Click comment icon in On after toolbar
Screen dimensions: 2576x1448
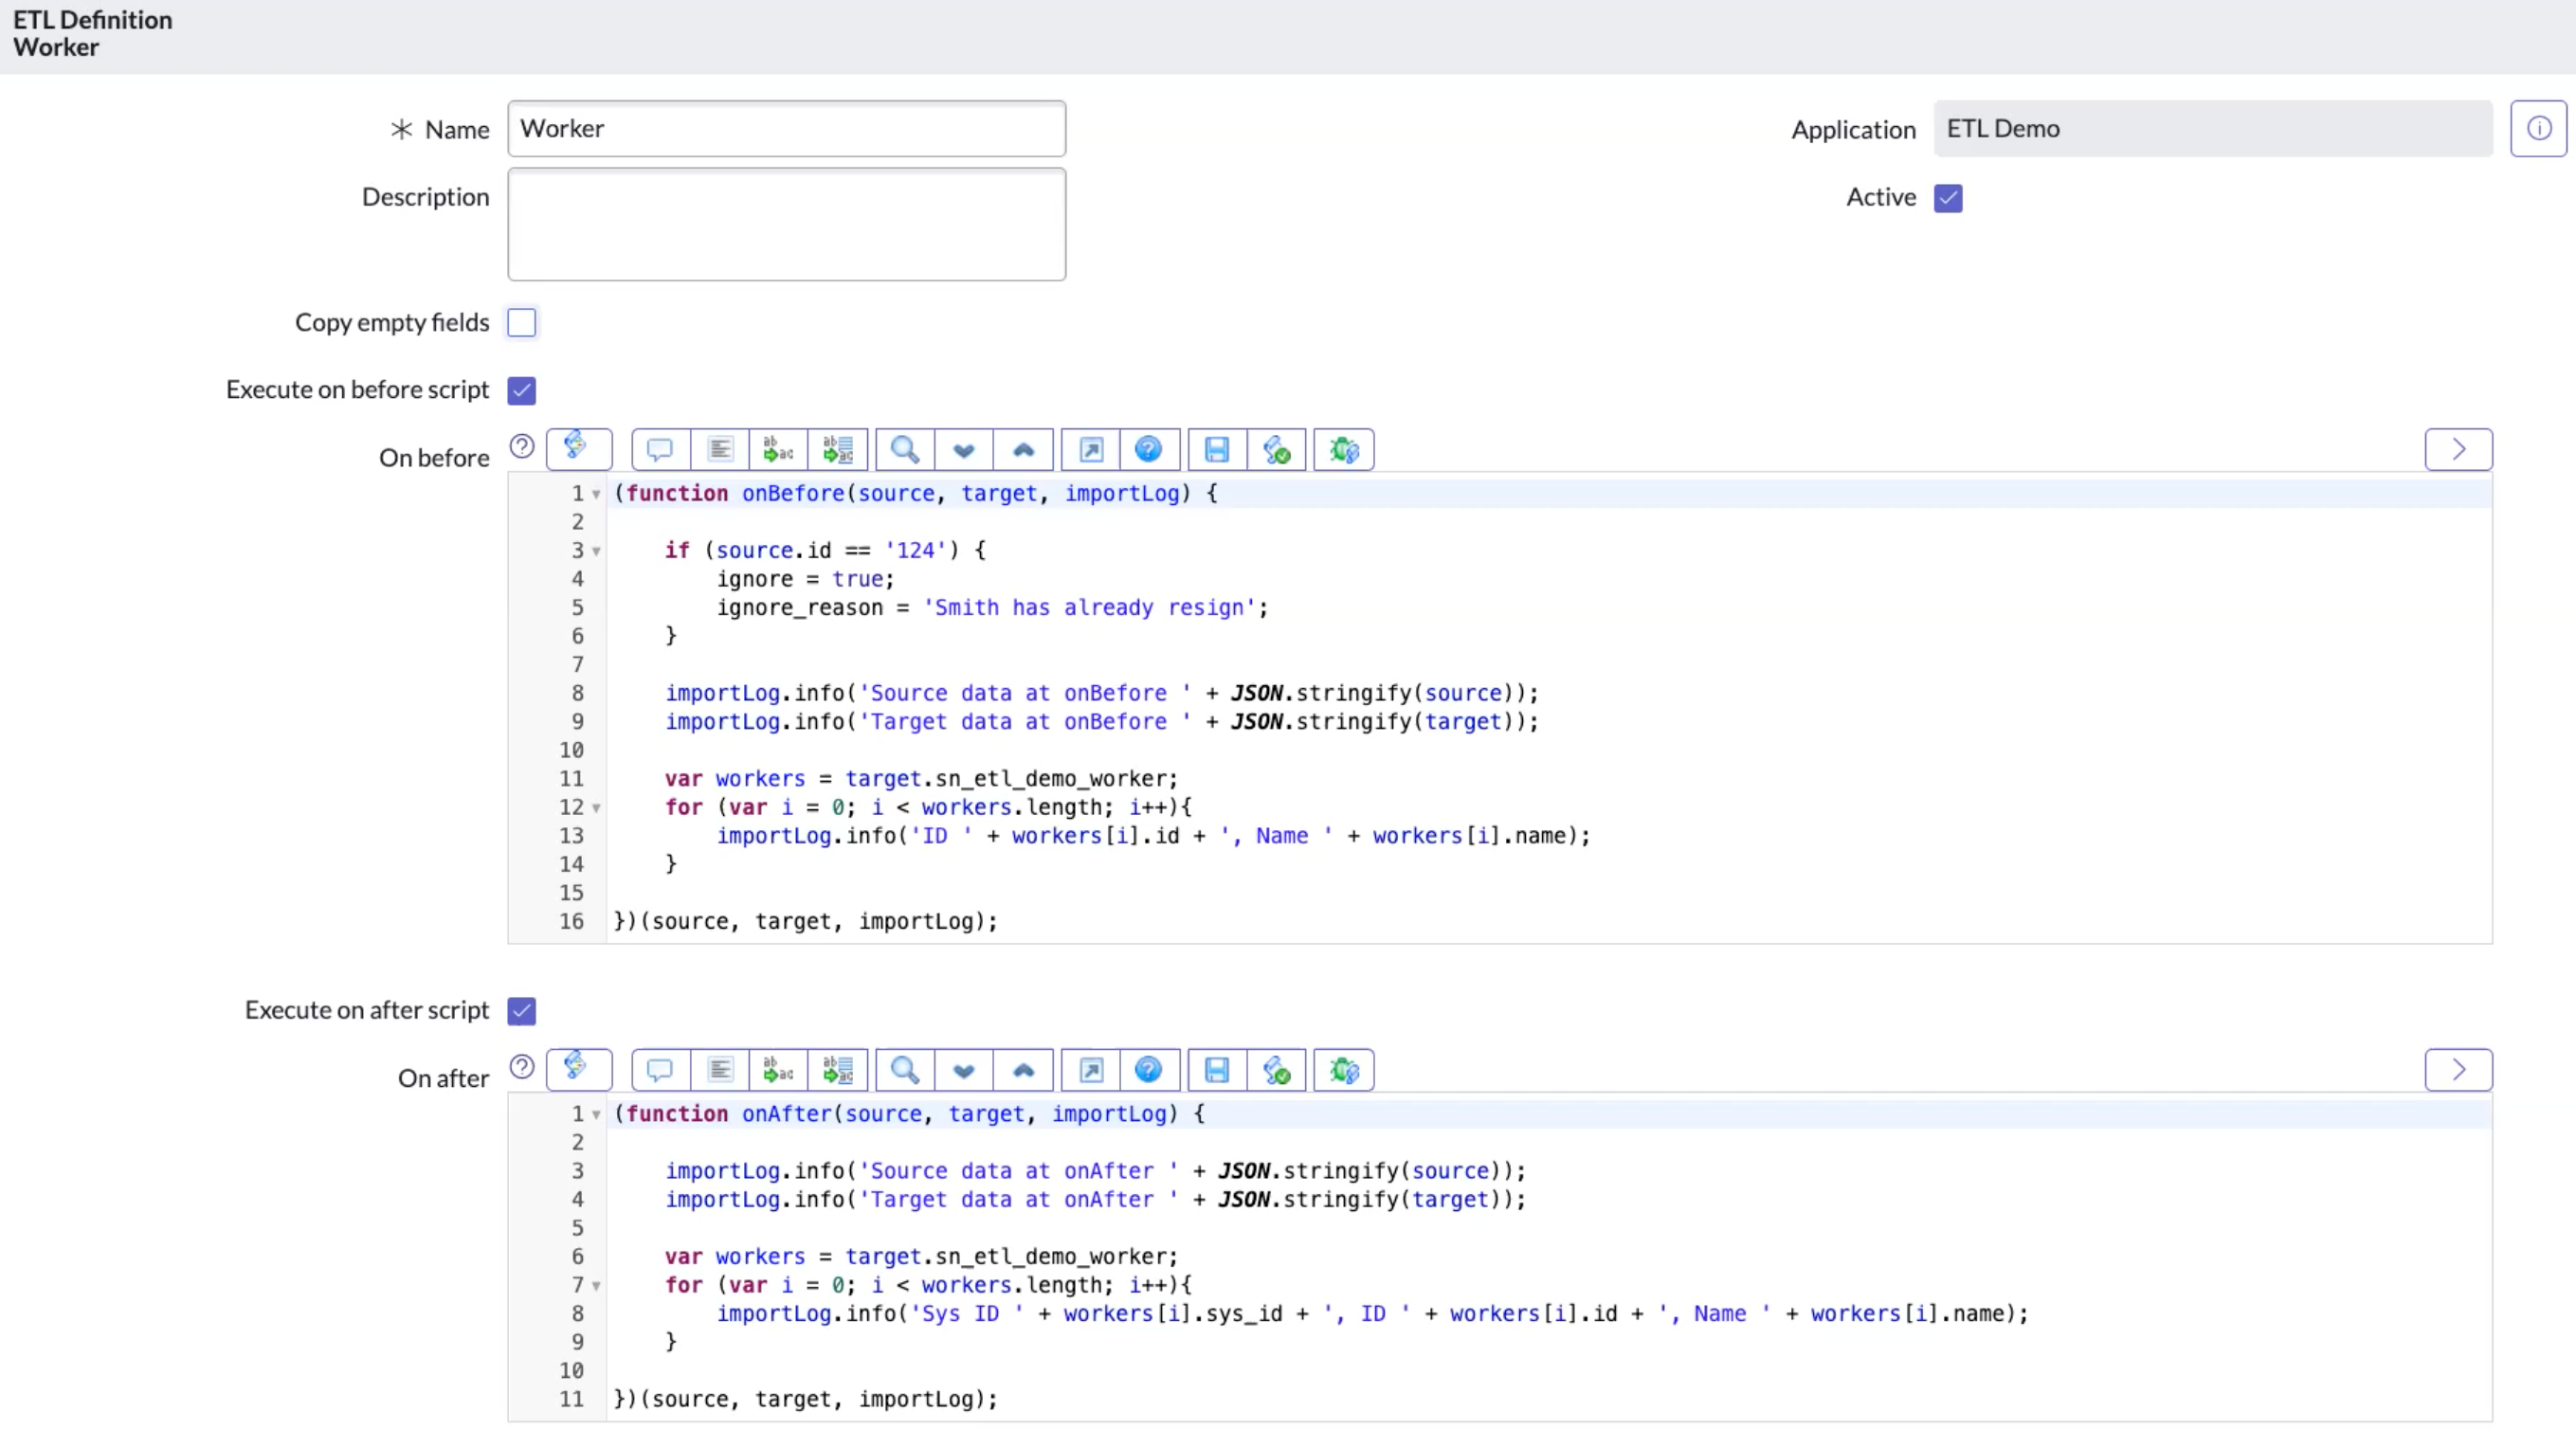click(660, 1070)
